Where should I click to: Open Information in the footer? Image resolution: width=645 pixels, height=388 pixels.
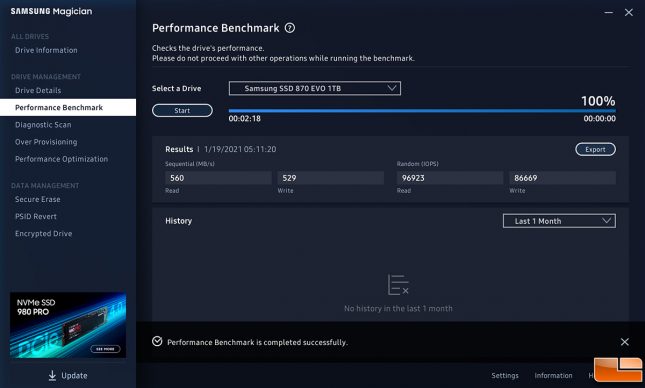coord(553,376)
